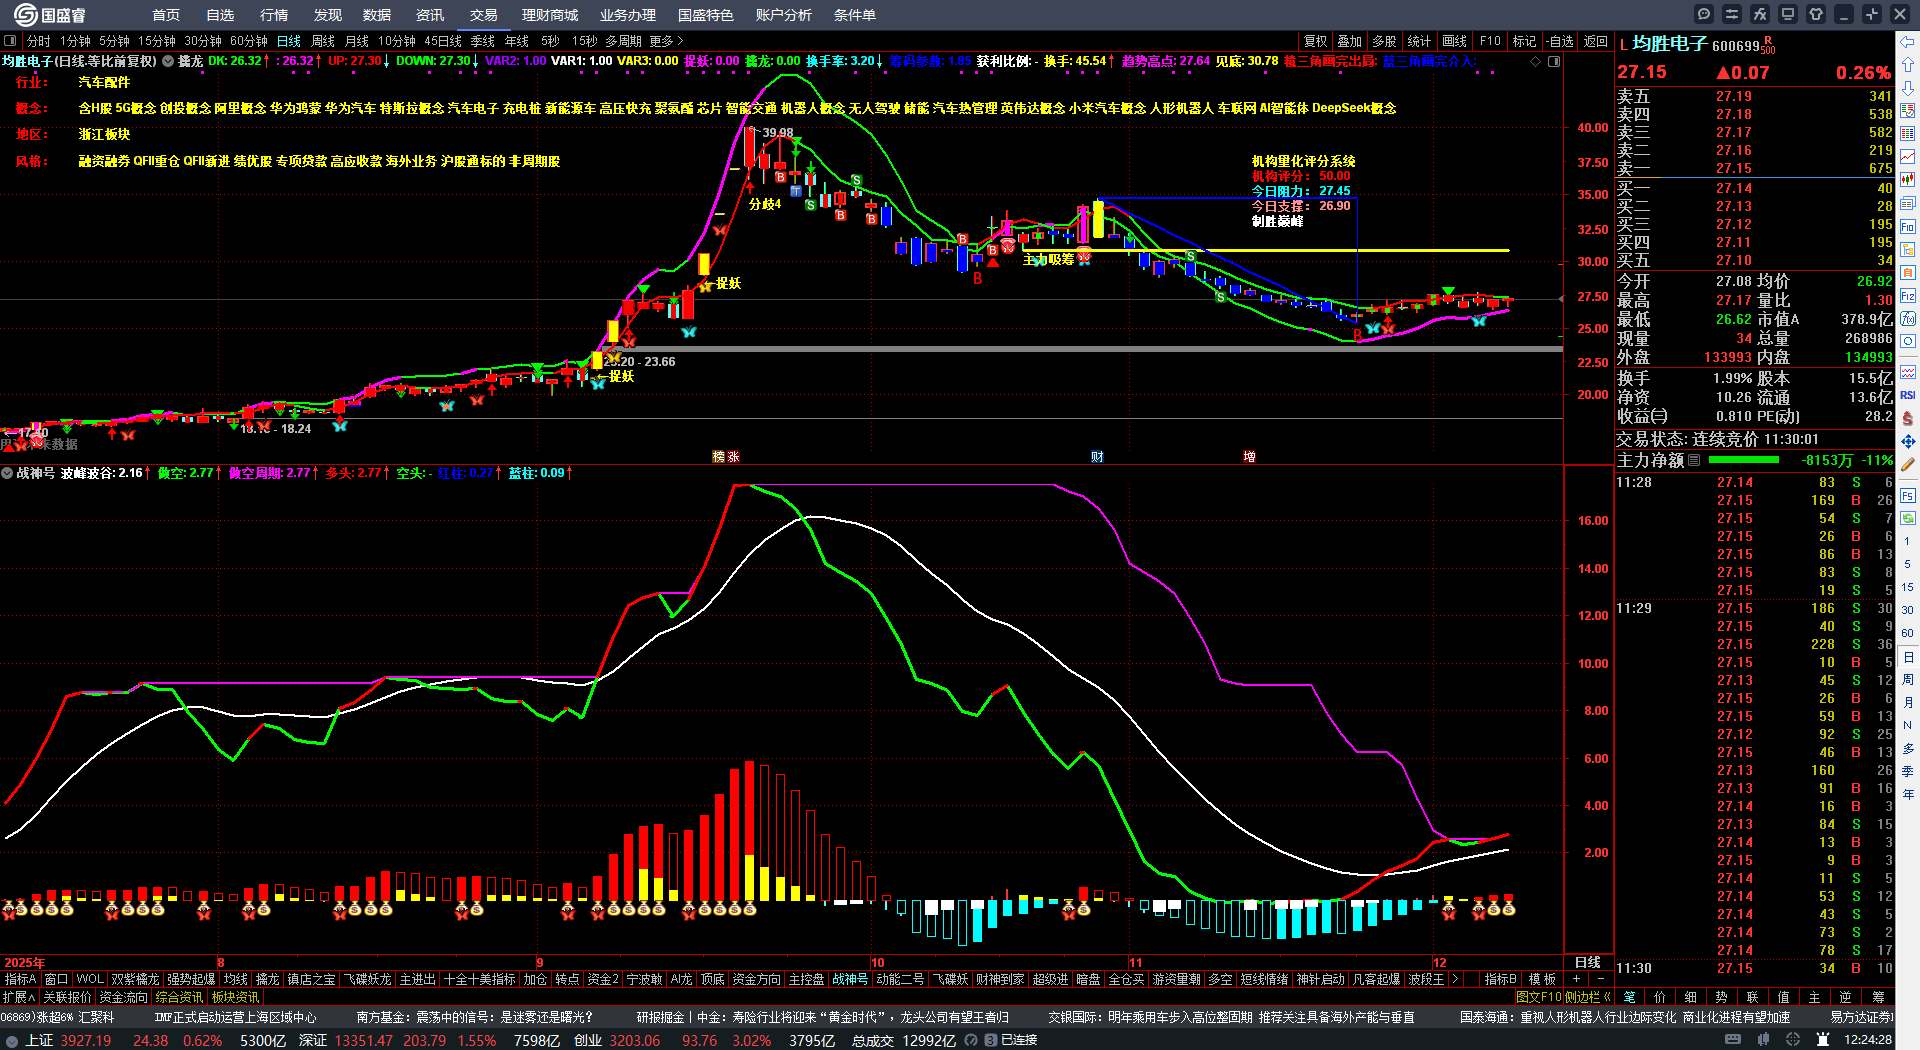Click the keyboard icon in status bar
Image resolution: width=1920 pixels, height=1050 pixels.
1733,1040
